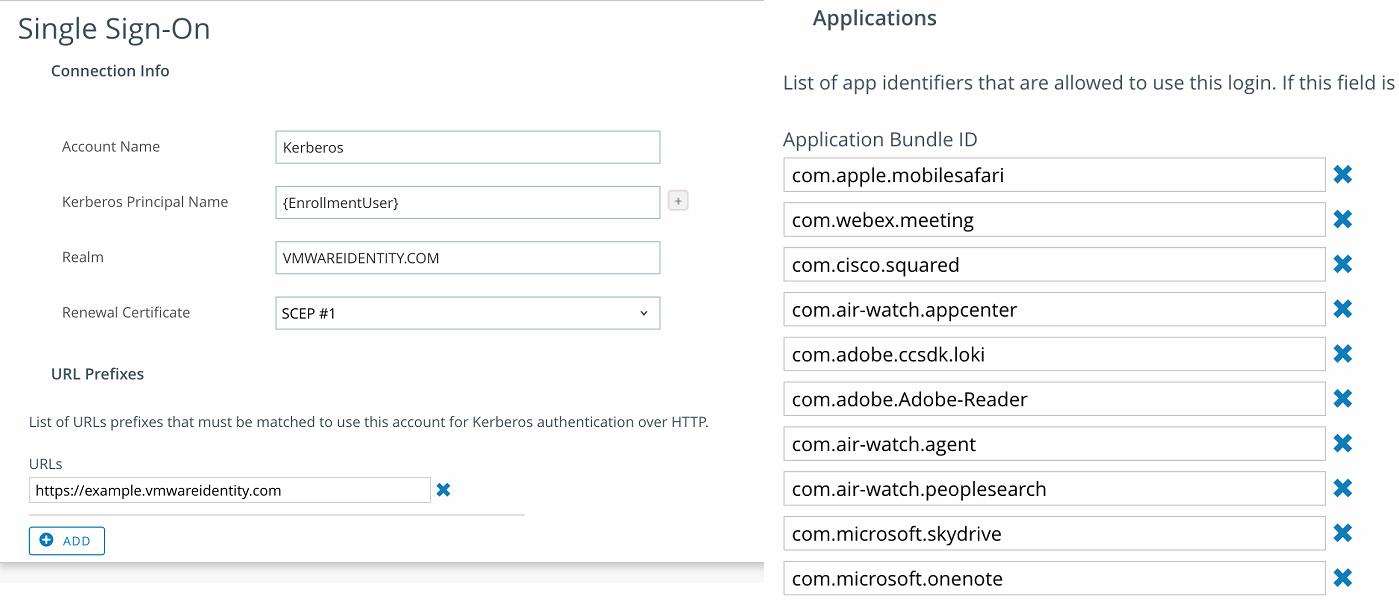Viewport: 1399px width, 602px height.
Task: Click the URL field with https://example.vmwareidentity.com
Action: [x=230, y=491]
